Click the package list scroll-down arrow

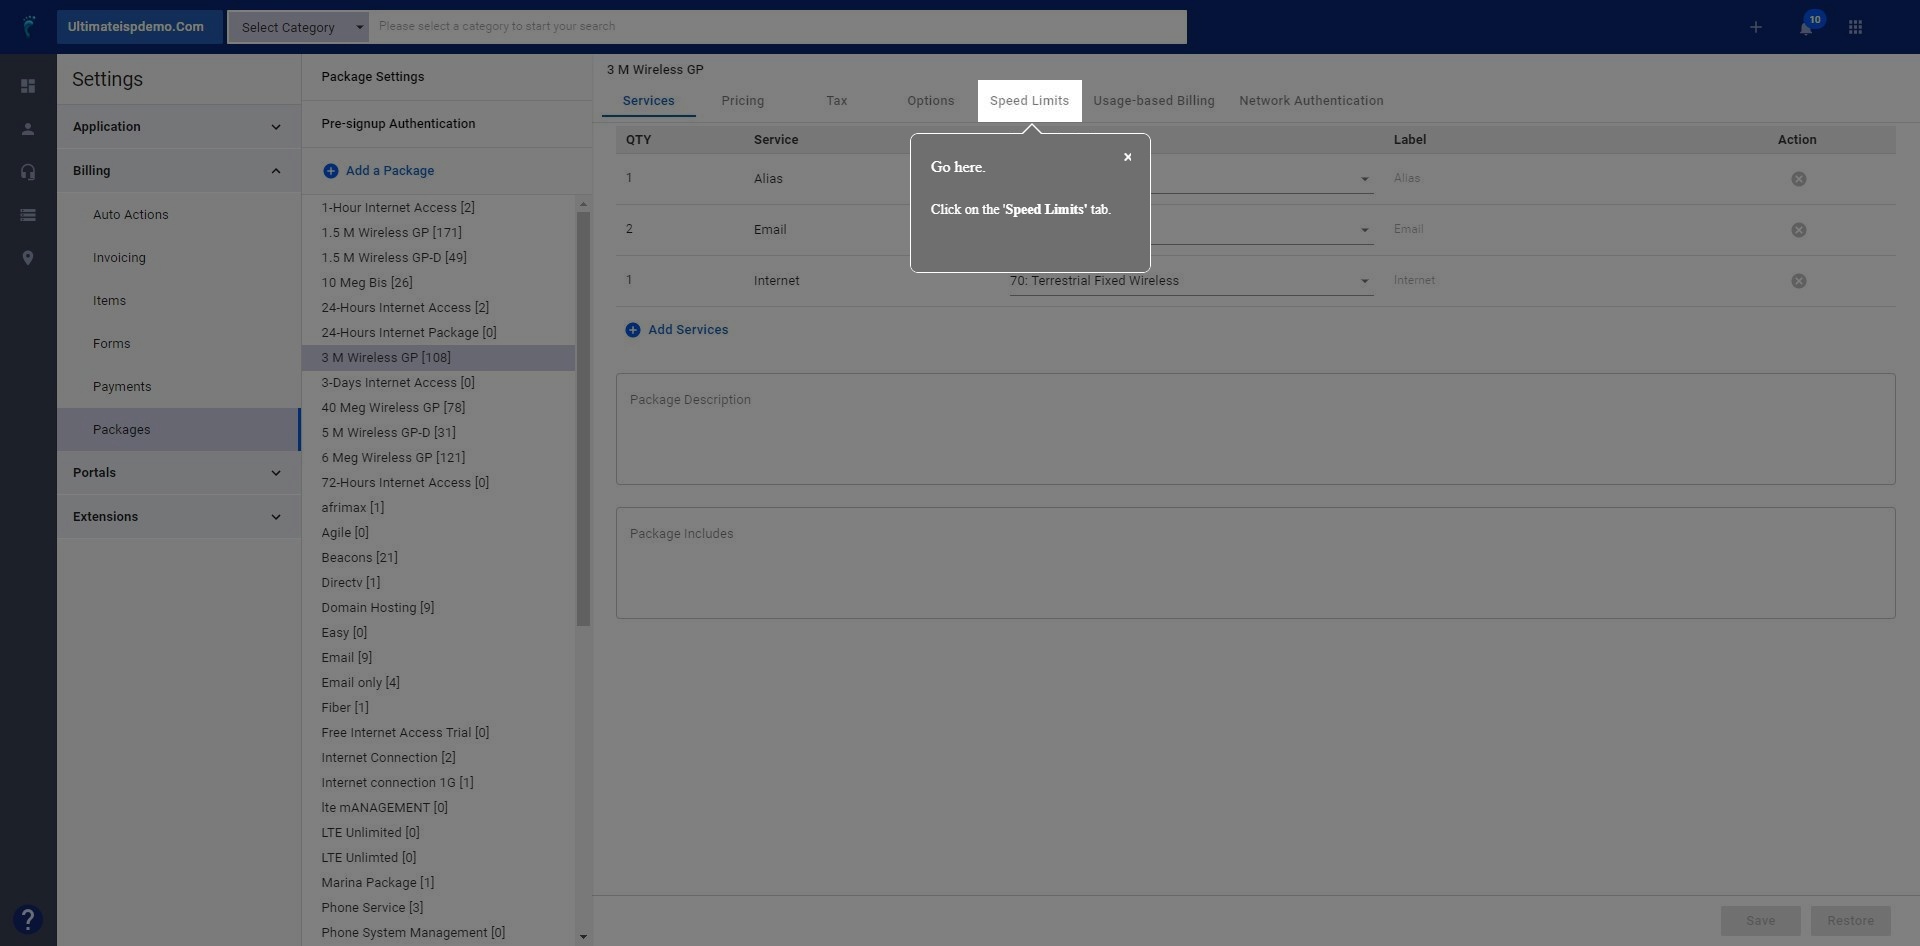pos(583,937)
